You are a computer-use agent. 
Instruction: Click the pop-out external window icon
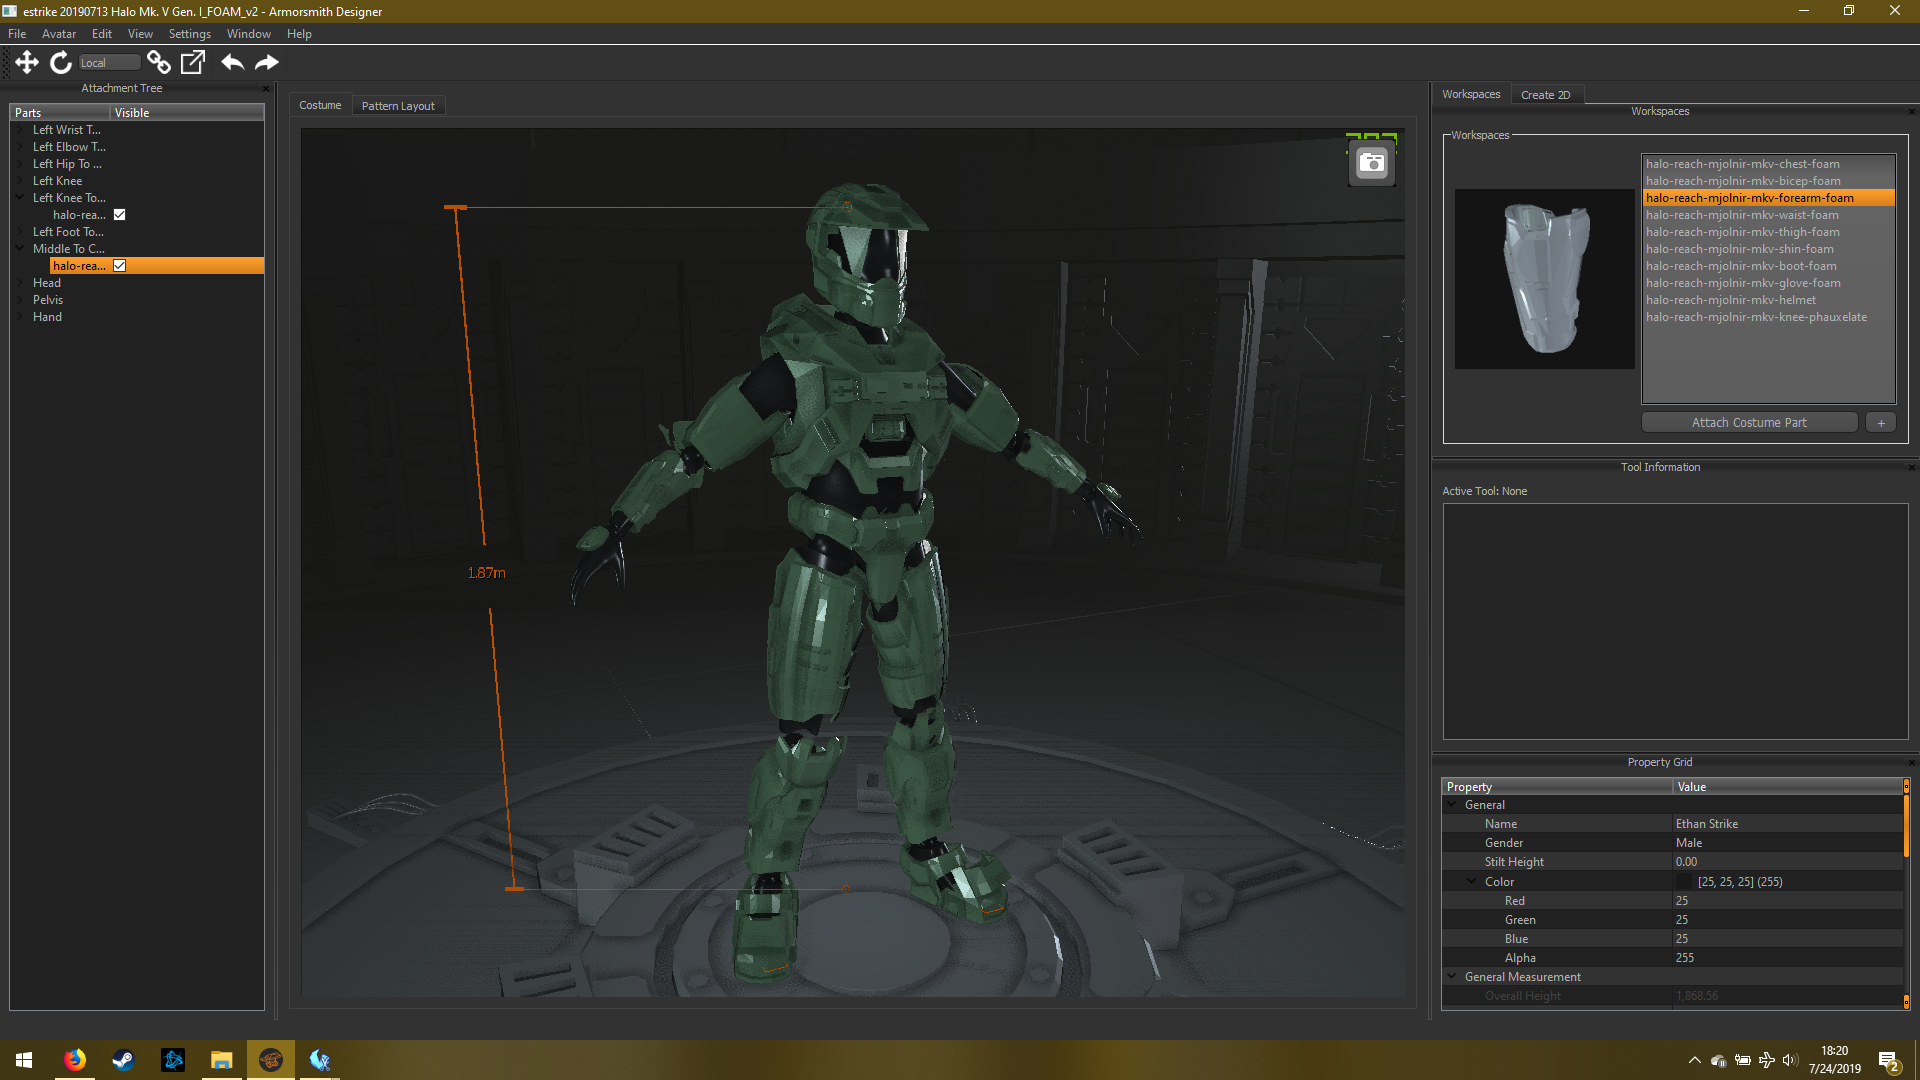193,62
